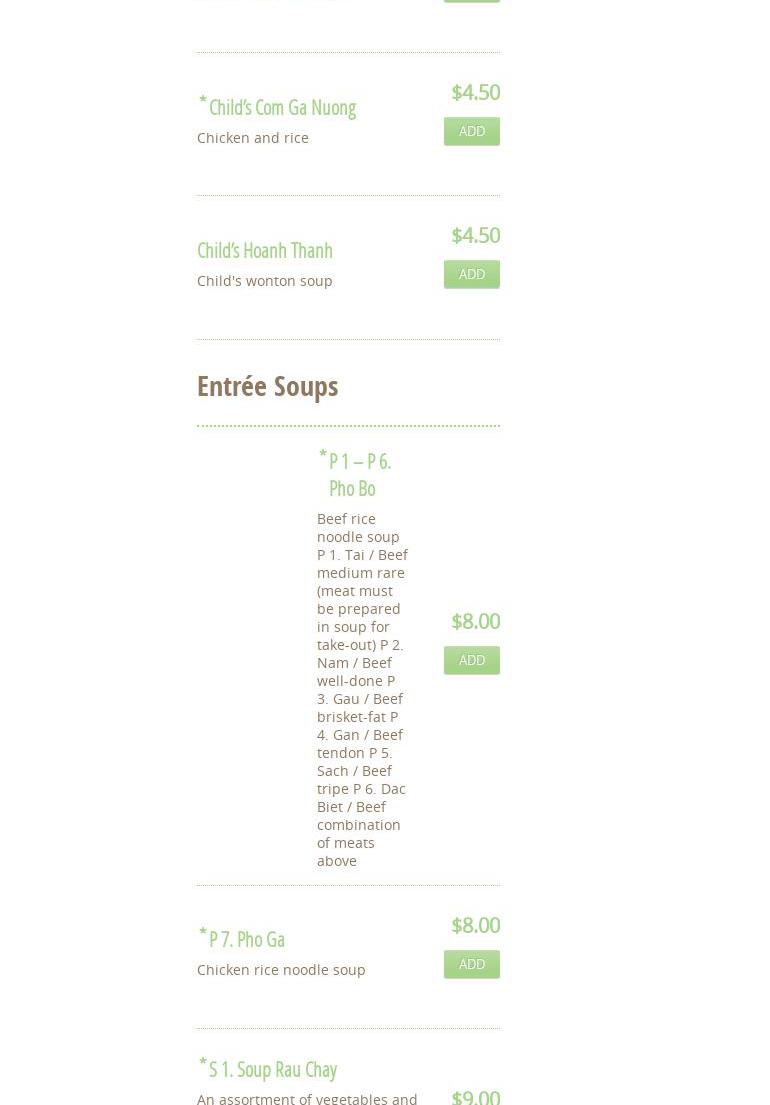Select S 1. Soup Rau Chay title
The width and height of the screenshot is (770, 1105).
pos(273,1070)
